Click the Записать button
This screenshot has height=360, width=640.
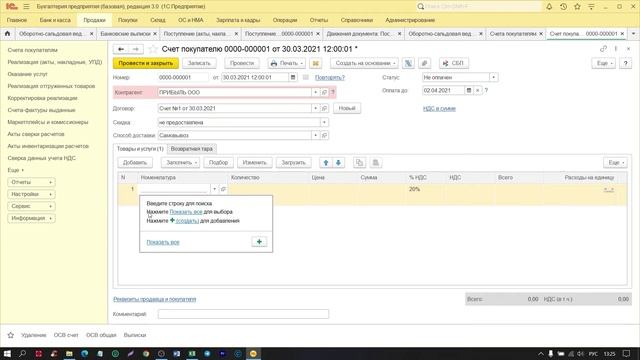click(x=199, y=63)
